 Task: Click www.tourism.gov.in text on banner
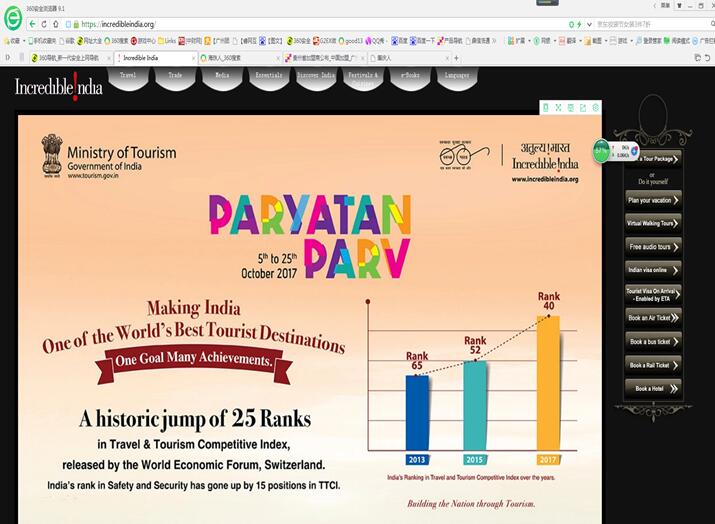93,176
